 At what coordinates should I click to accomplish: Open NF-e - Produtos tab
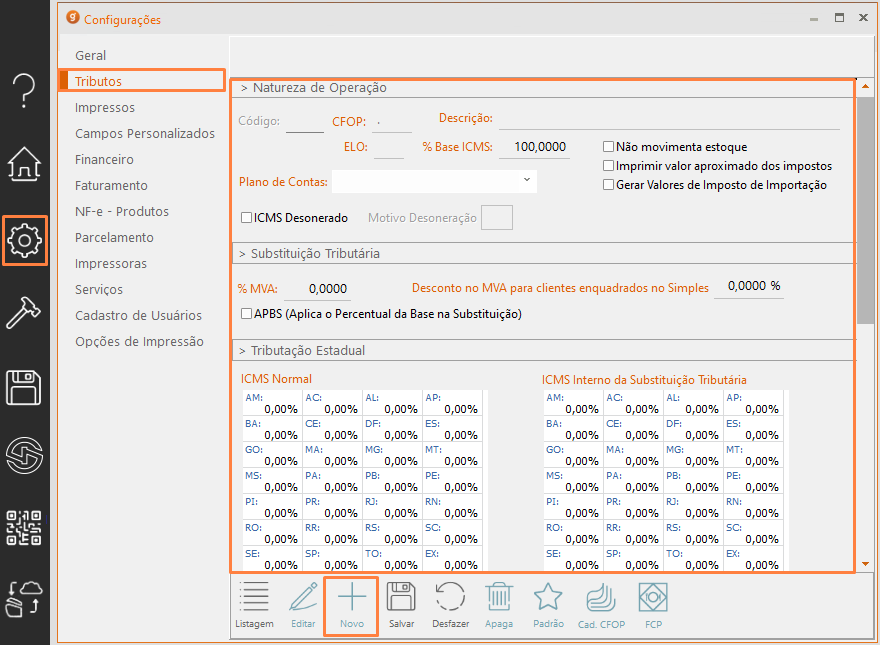click(x=122, y=212)
